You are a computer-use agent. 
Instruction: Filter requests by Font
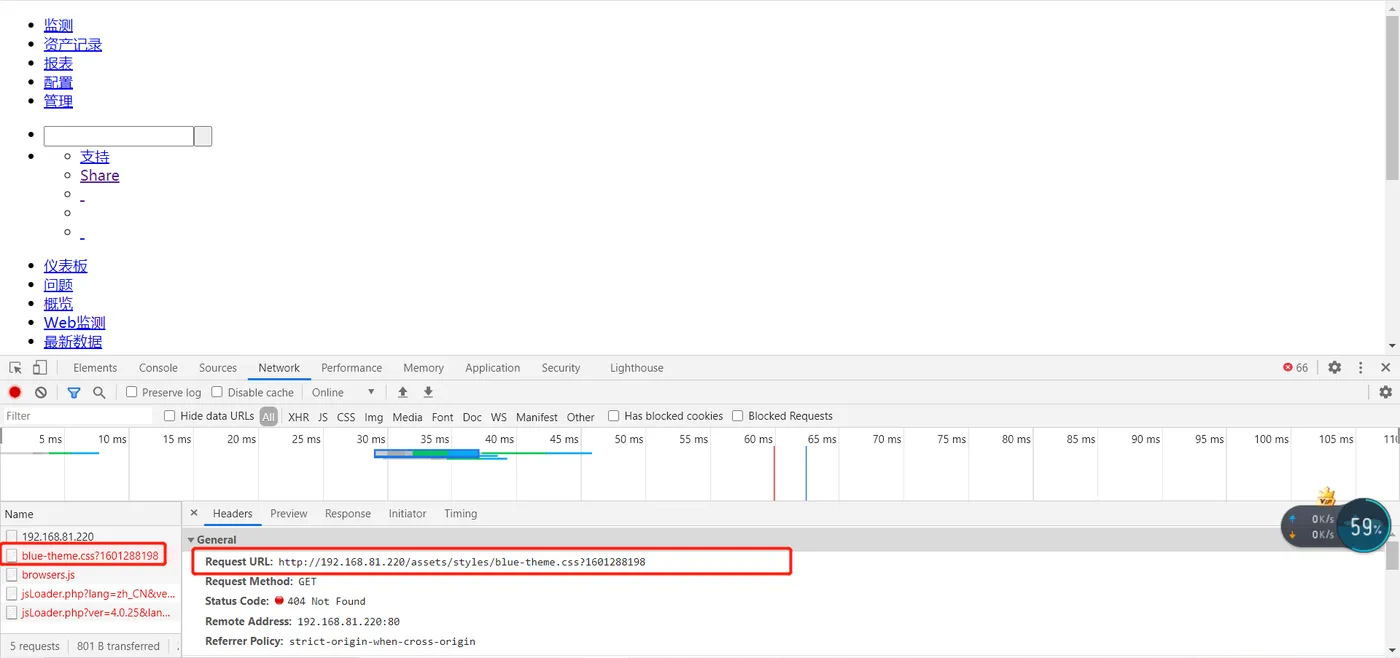443,417
